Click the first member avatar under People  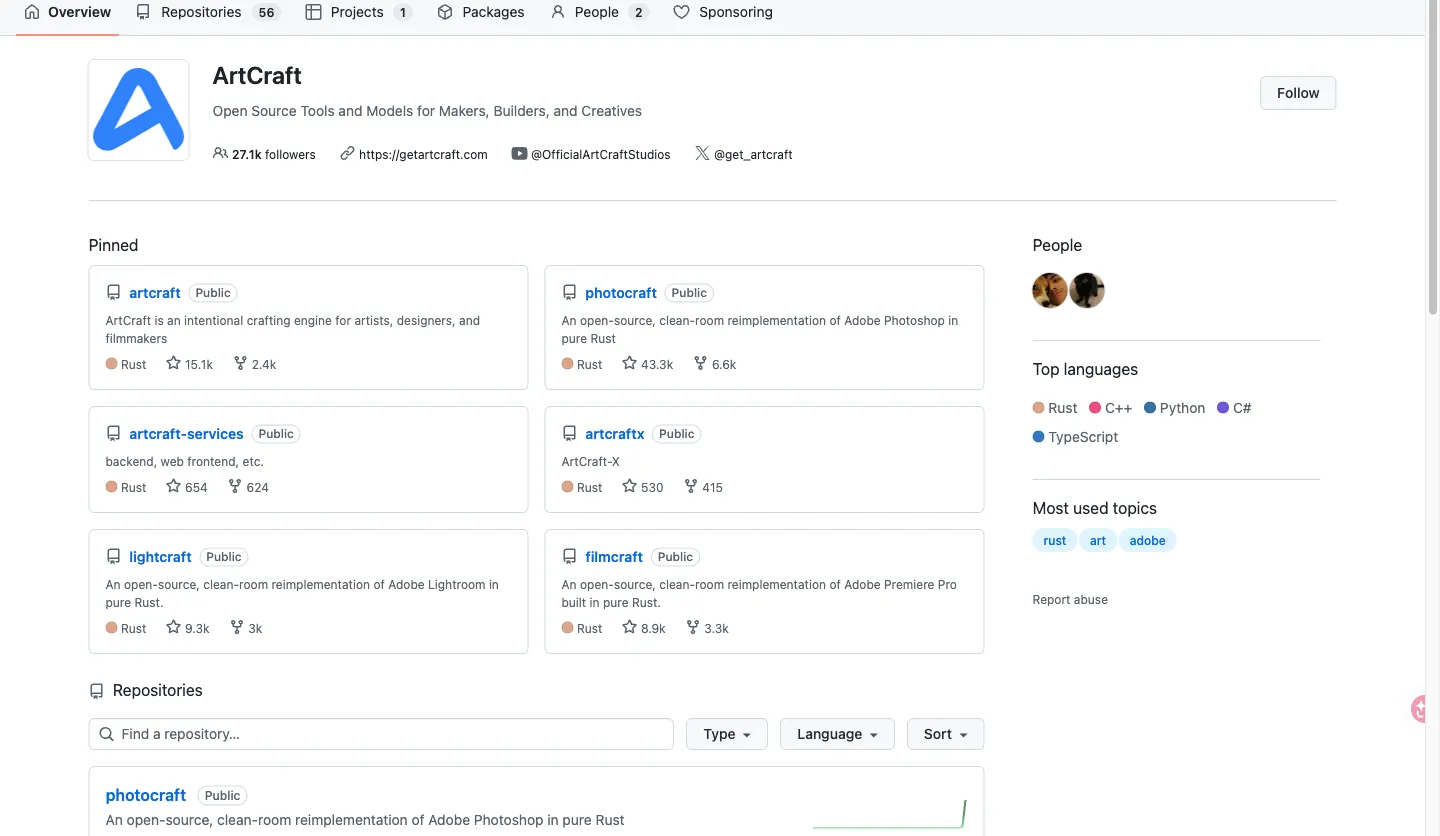click(1050, 291)
